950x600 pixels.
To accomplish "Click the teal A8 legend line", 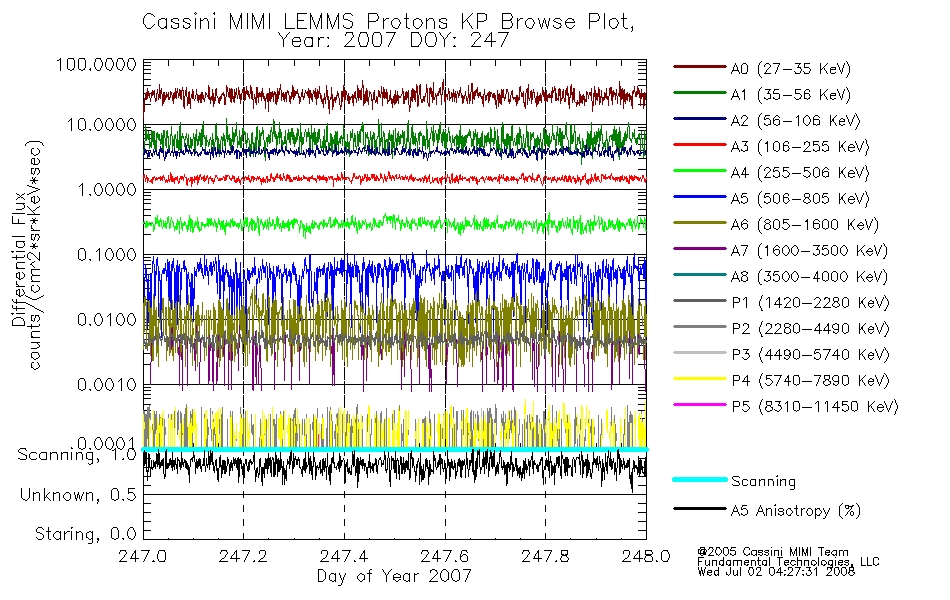I will 700,275.
